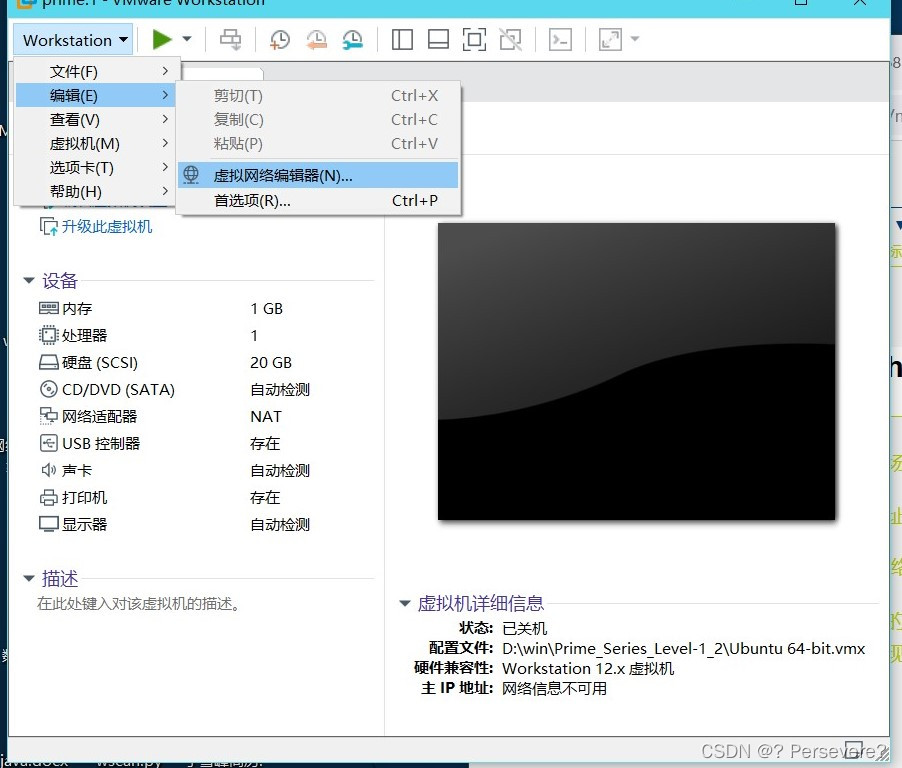Viewport: 902px width, 768px height.
Task: Click the 声卡 sound card icon
Action: pos(48,470)
